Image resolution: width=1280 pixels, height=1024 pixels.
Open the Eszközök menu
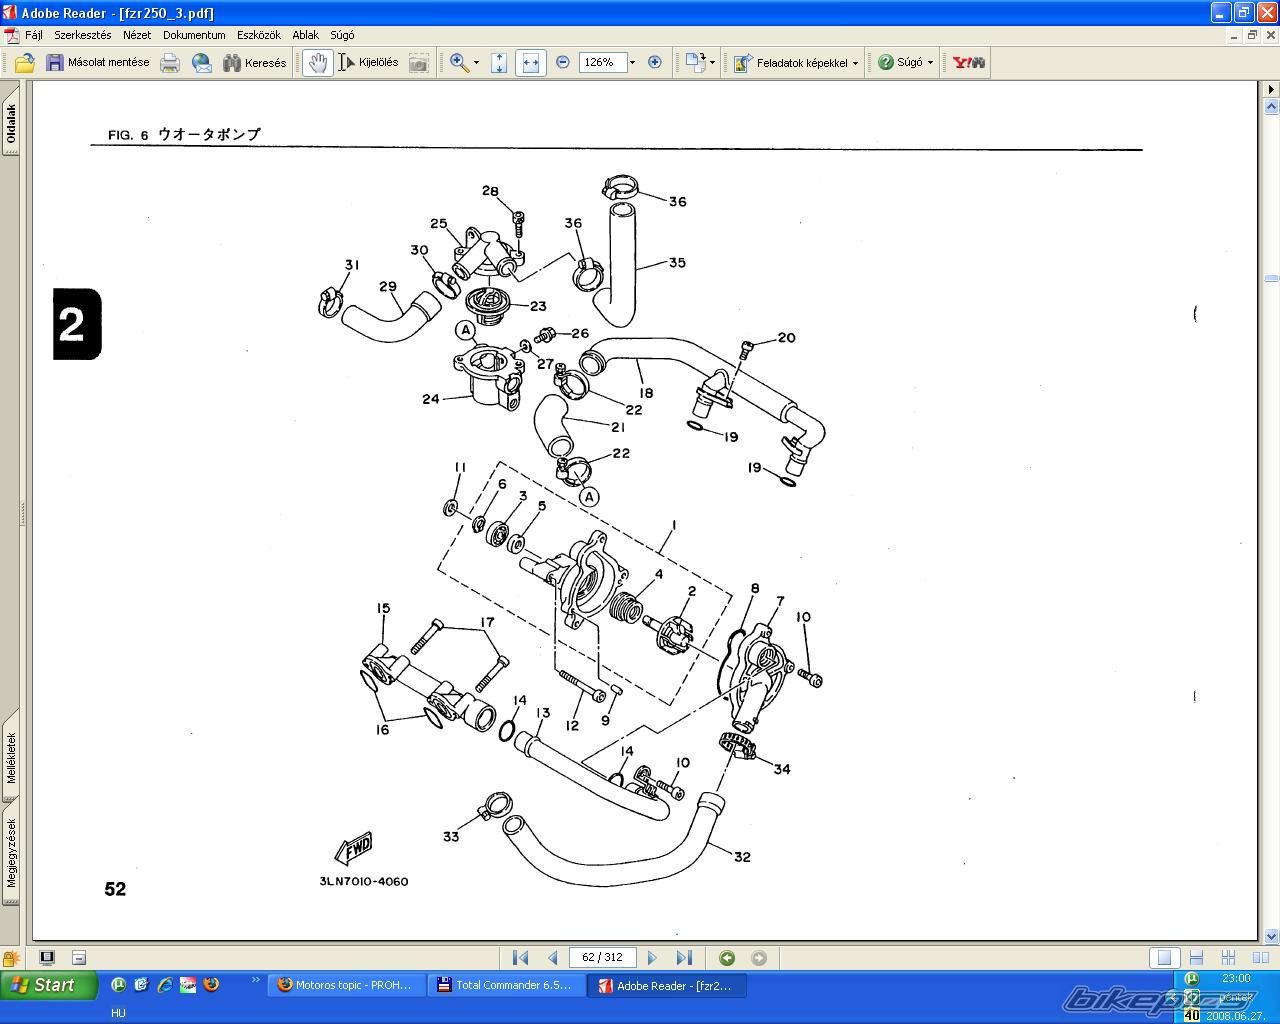259,34
